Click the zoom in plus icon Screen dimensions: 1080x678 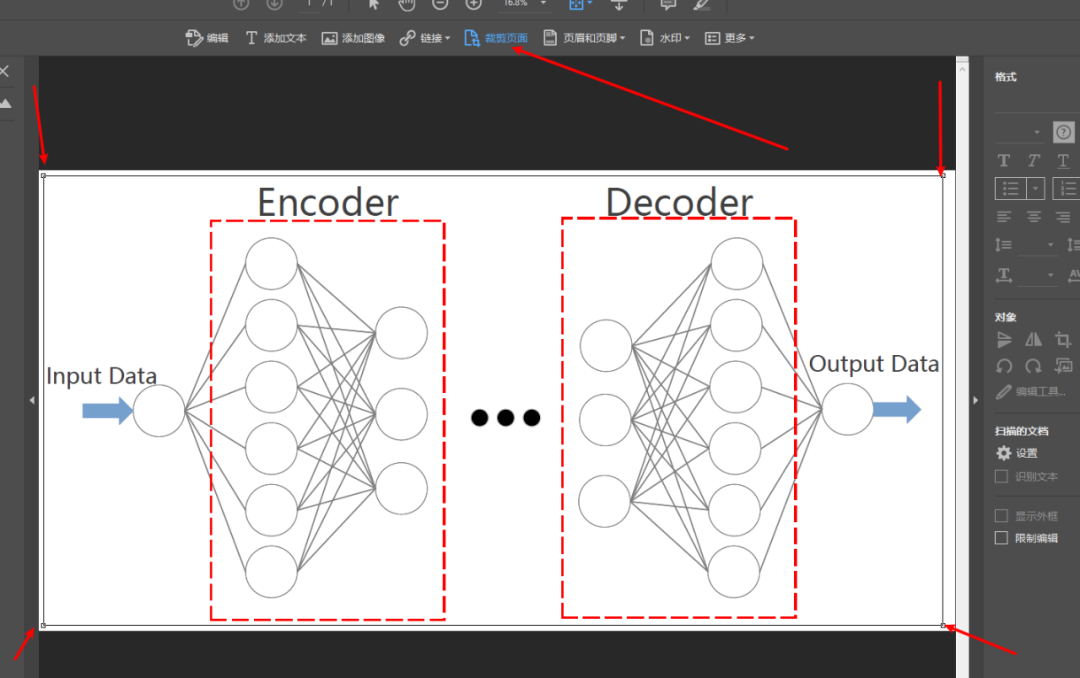coord(474,4)
